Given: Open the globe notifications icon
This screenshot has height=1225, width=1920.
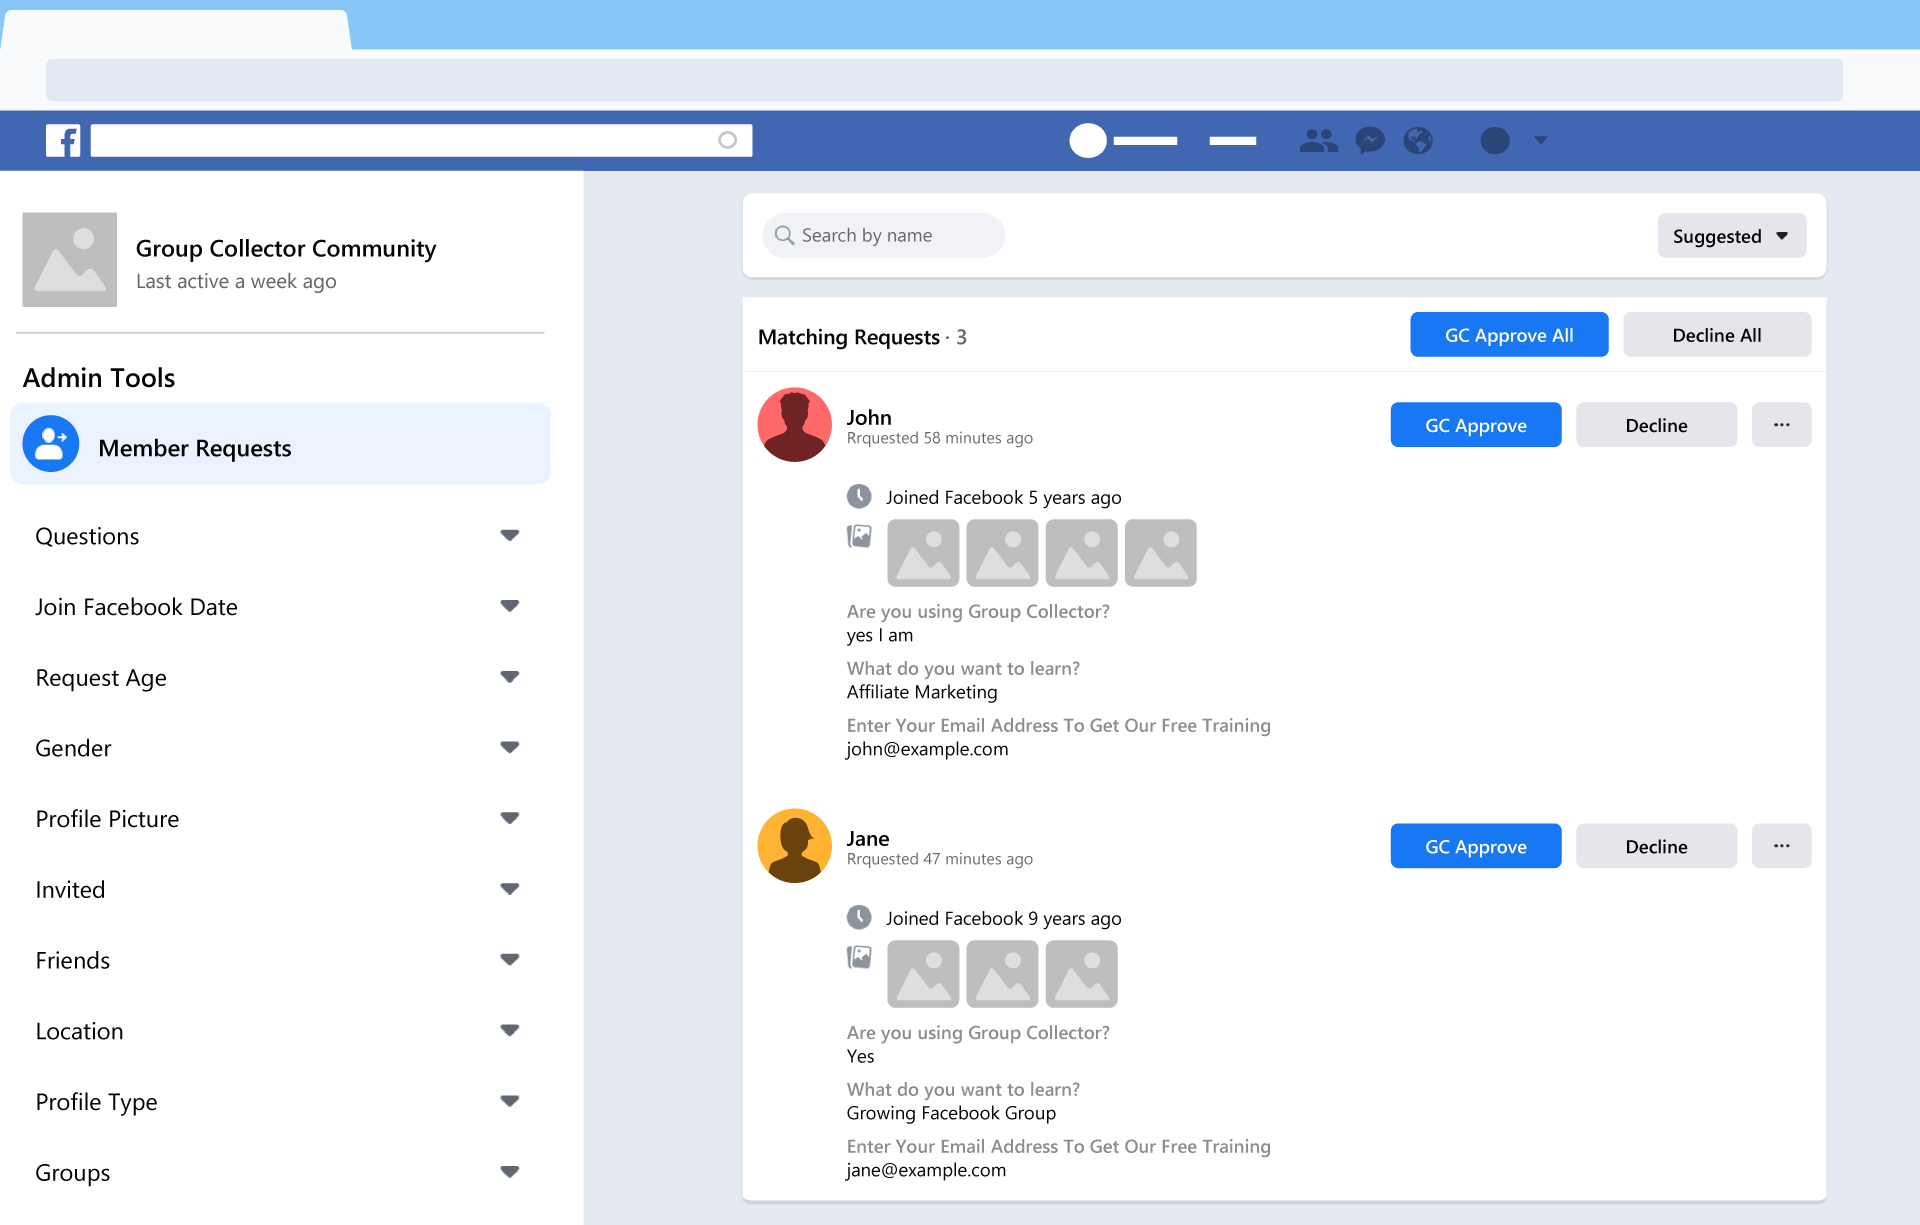Looking at the screenshot, I should click(x=1418, y=140).
